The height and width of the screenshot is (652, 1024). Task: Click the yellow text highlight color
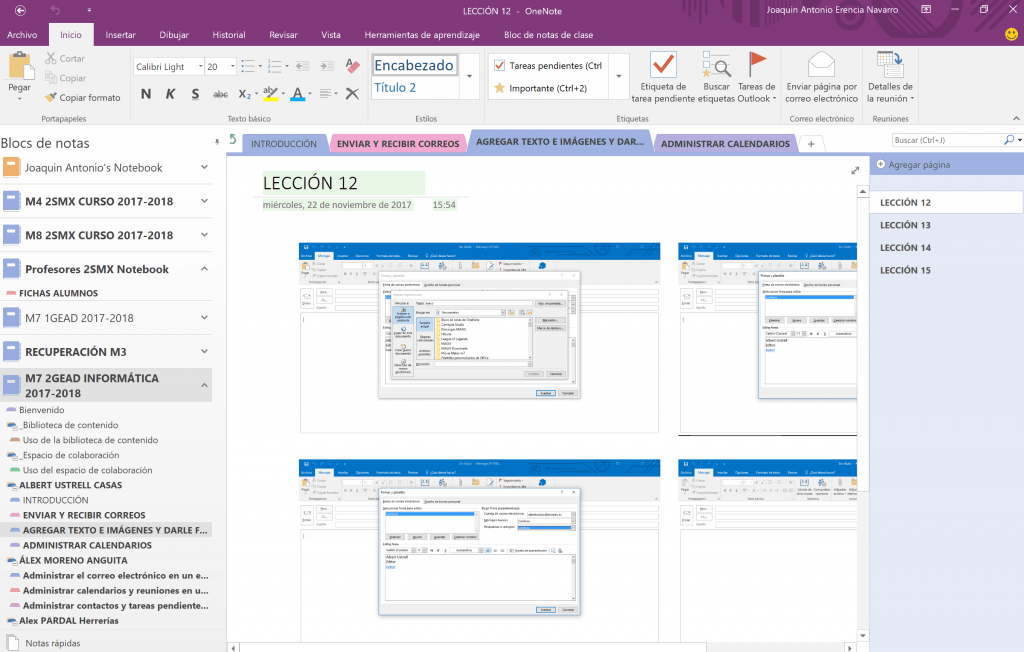(270, 94)
